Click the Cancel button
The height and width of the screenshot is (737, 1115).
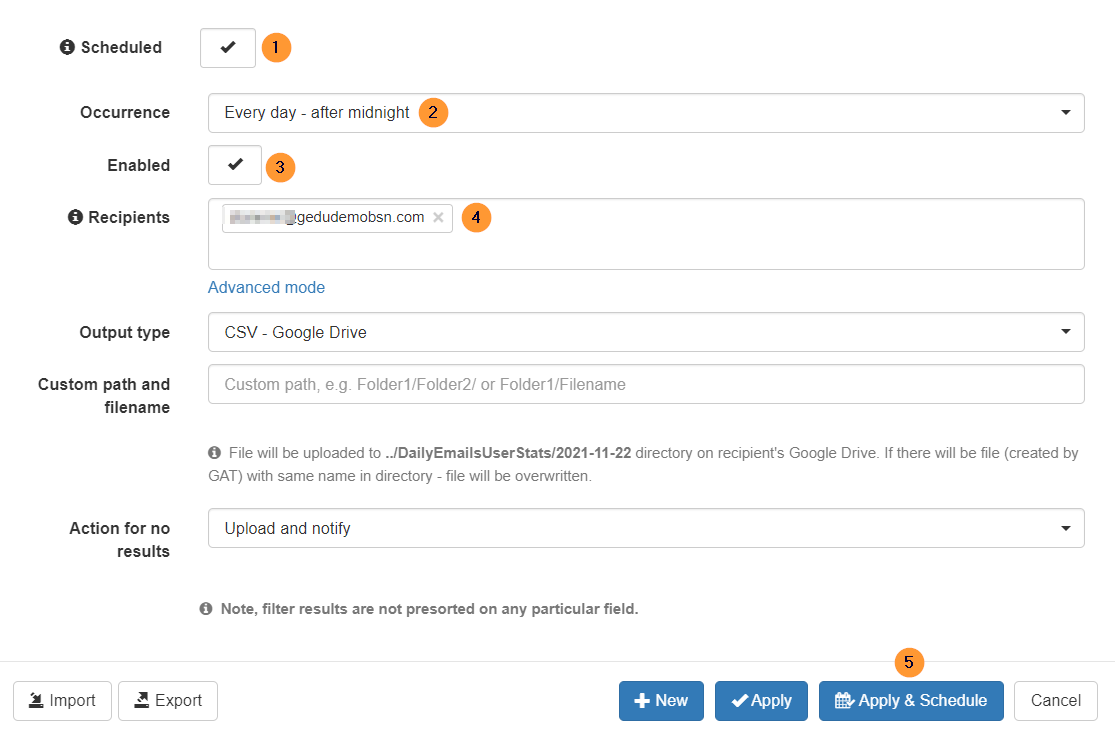(1055, 700)
